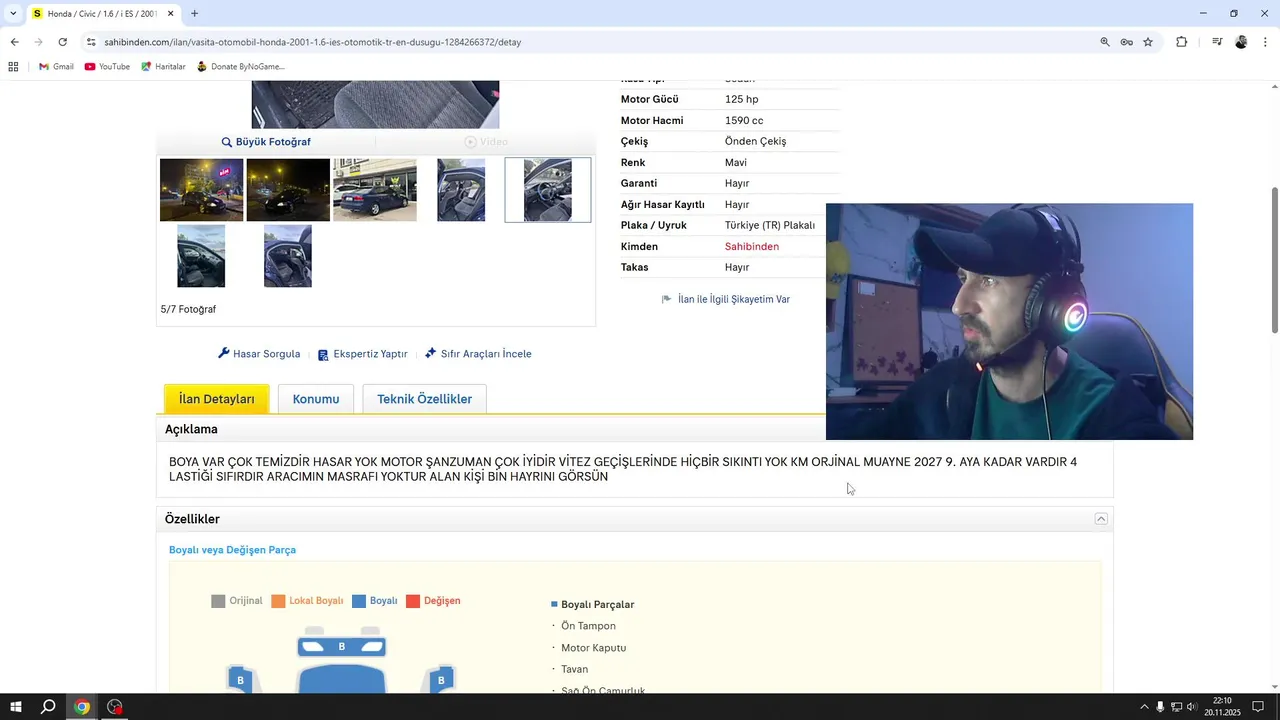
Task: Collapse the Özellikler section arrow
Action: [1101, 519]
